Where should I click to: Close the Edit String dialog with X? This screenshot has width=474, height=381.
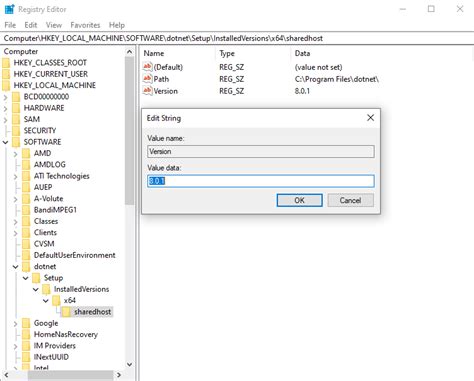(x=370, y=118)
